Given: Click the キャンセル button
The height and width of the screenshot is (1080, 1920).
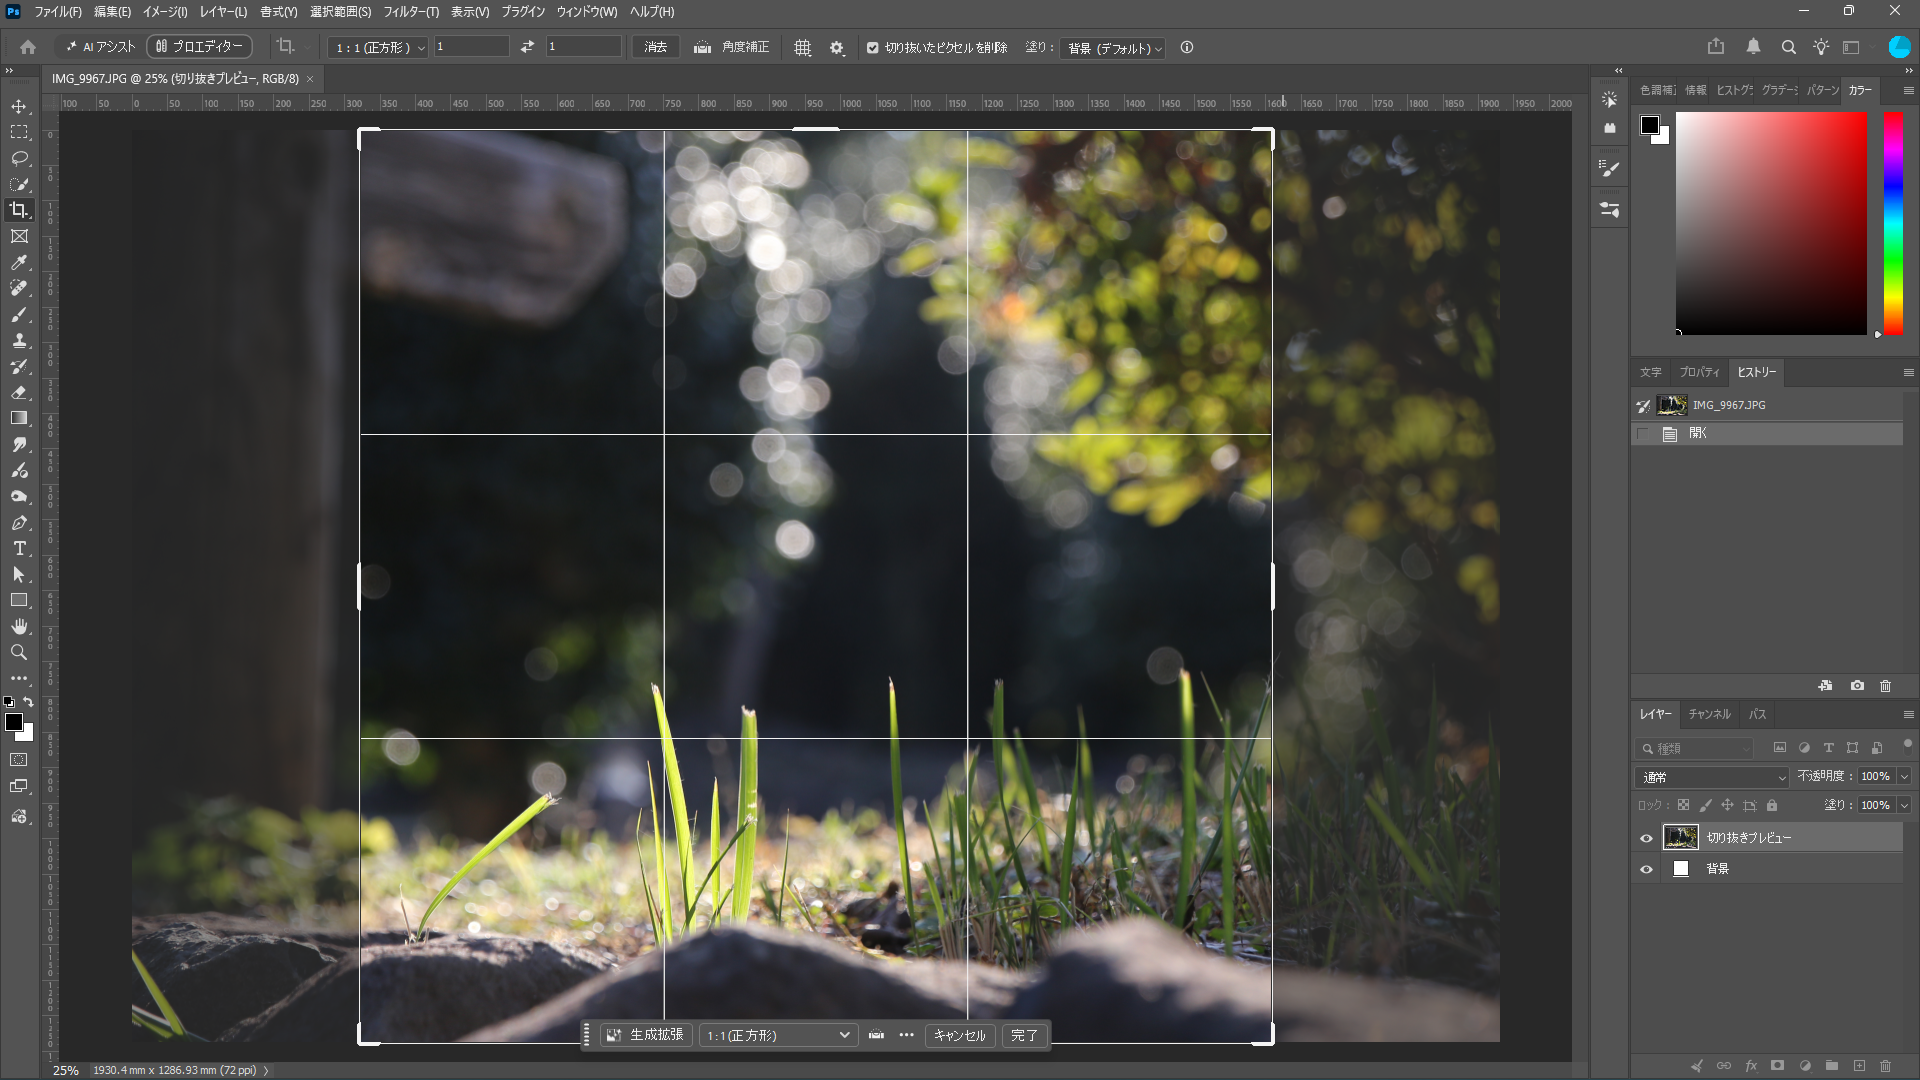Looking at the screenshot, I should [959, 1035].
